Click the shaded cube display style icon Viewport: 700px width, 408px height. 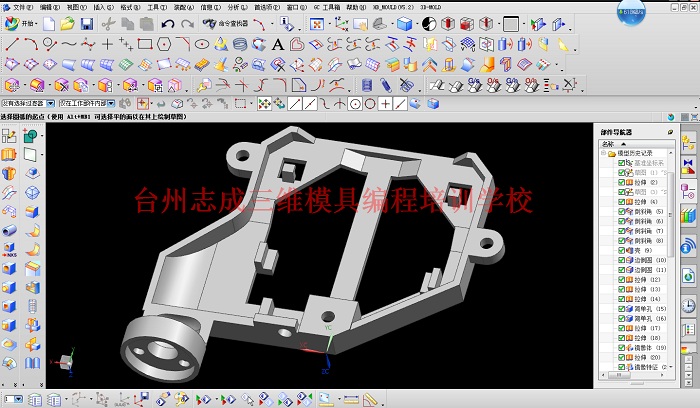click(x=404, y=24)
